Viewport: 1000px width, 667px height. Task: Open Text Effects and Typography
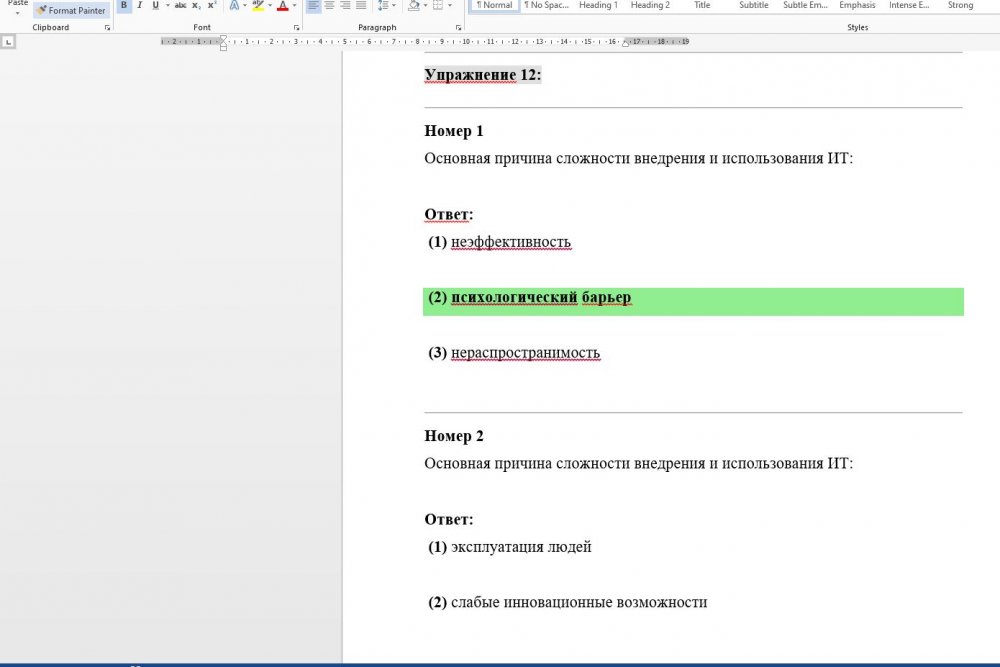(x=234, y=6)
